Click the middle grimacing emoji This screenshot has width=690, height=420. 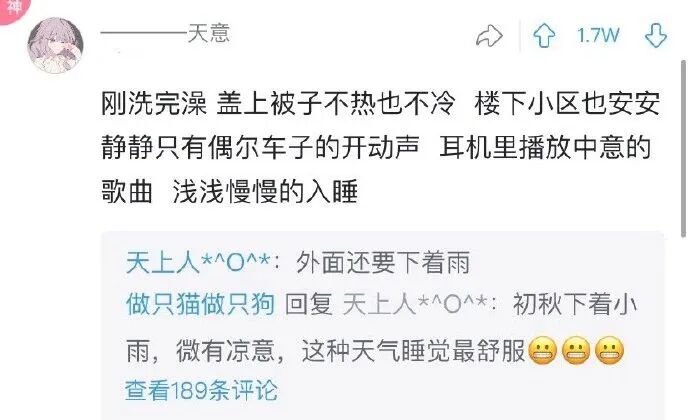576,351
